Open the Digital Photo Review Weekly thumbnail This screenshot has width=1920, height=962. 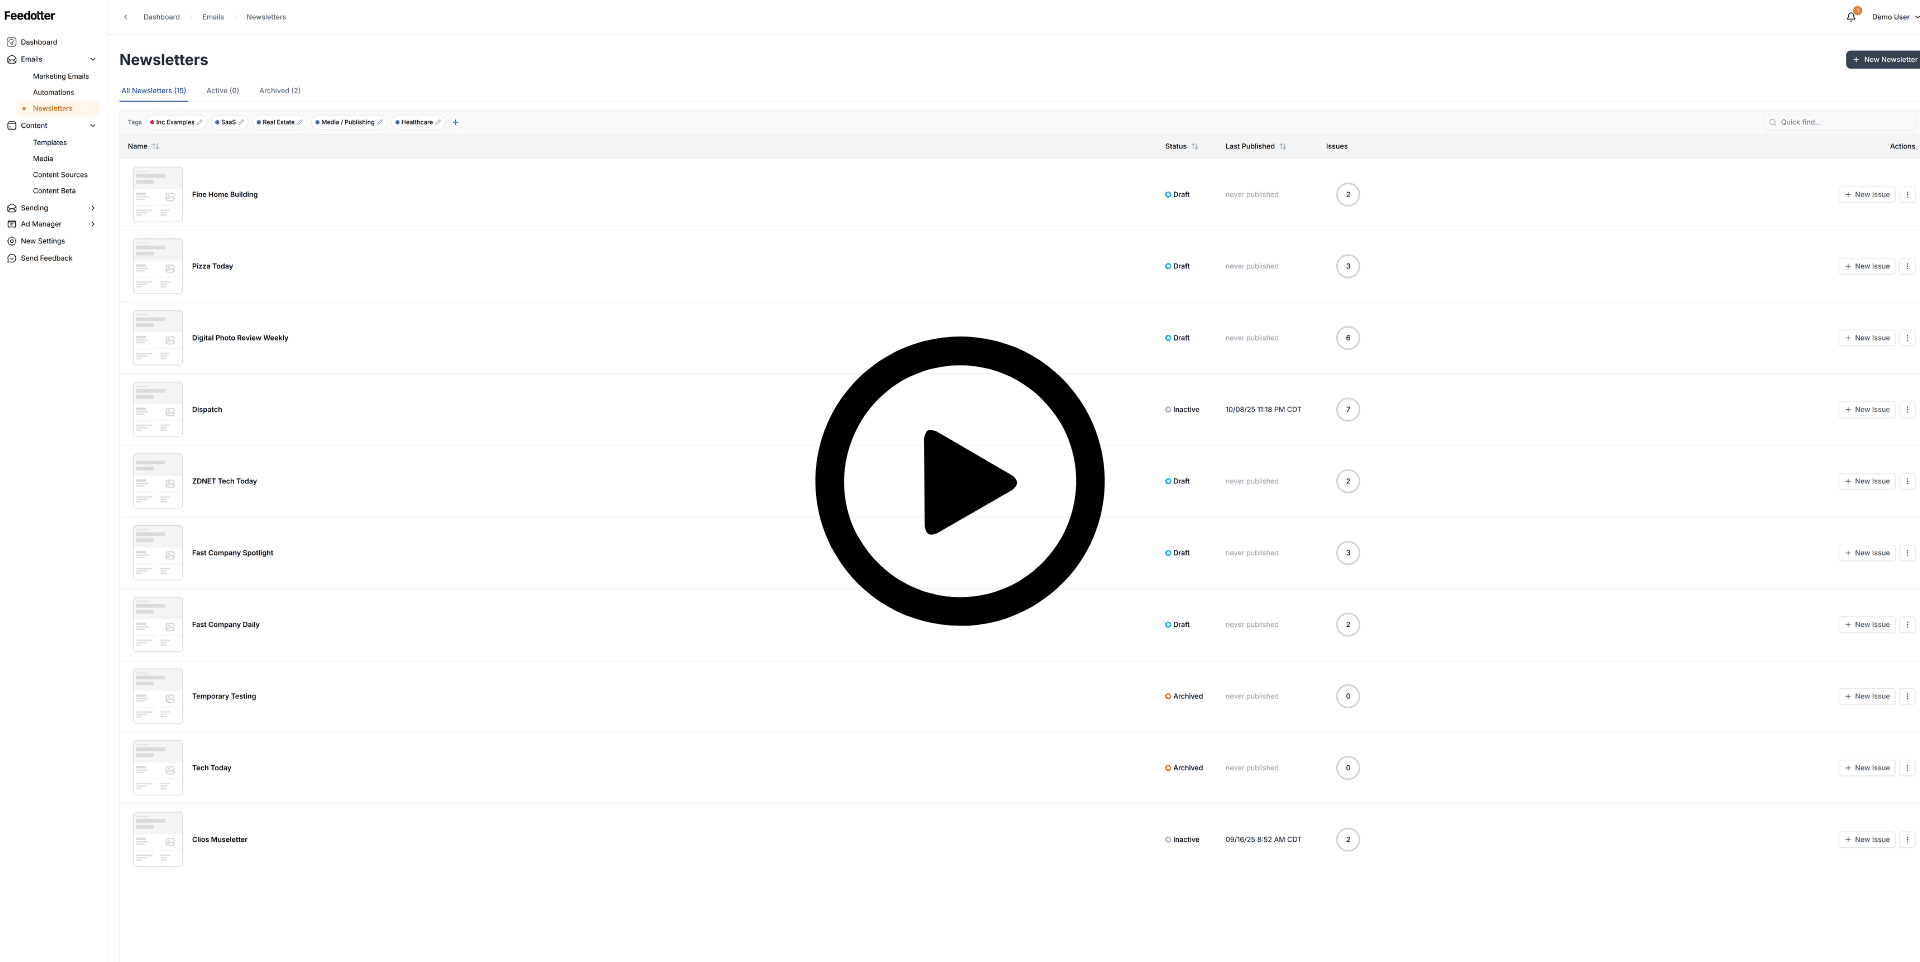click(158, 338)
